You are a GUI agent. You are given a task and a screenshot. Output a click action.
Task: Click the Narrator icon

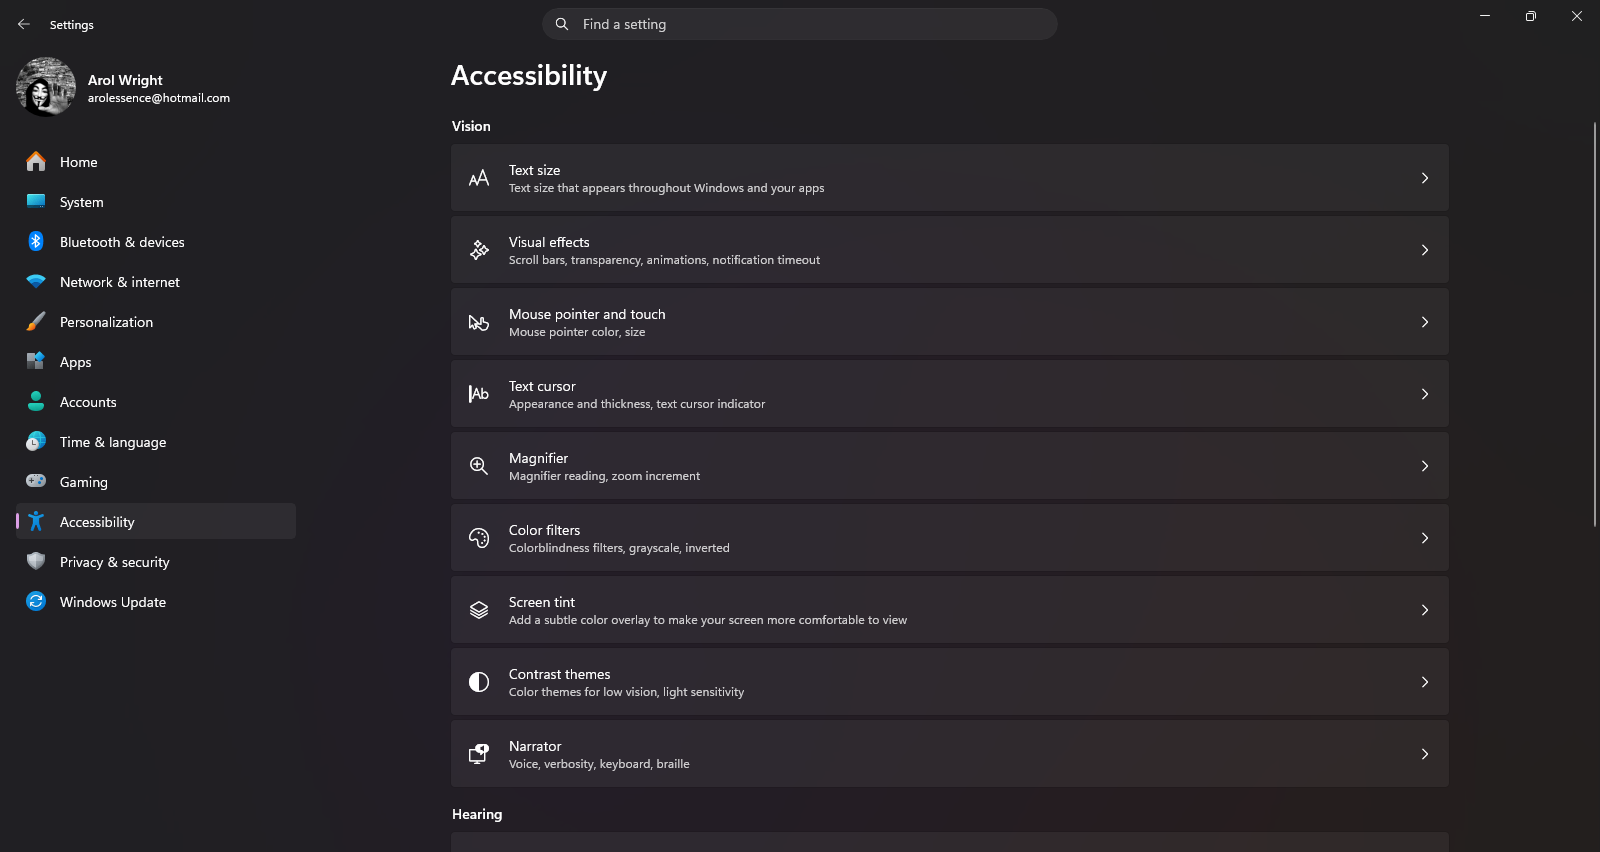tap(479, 754)
